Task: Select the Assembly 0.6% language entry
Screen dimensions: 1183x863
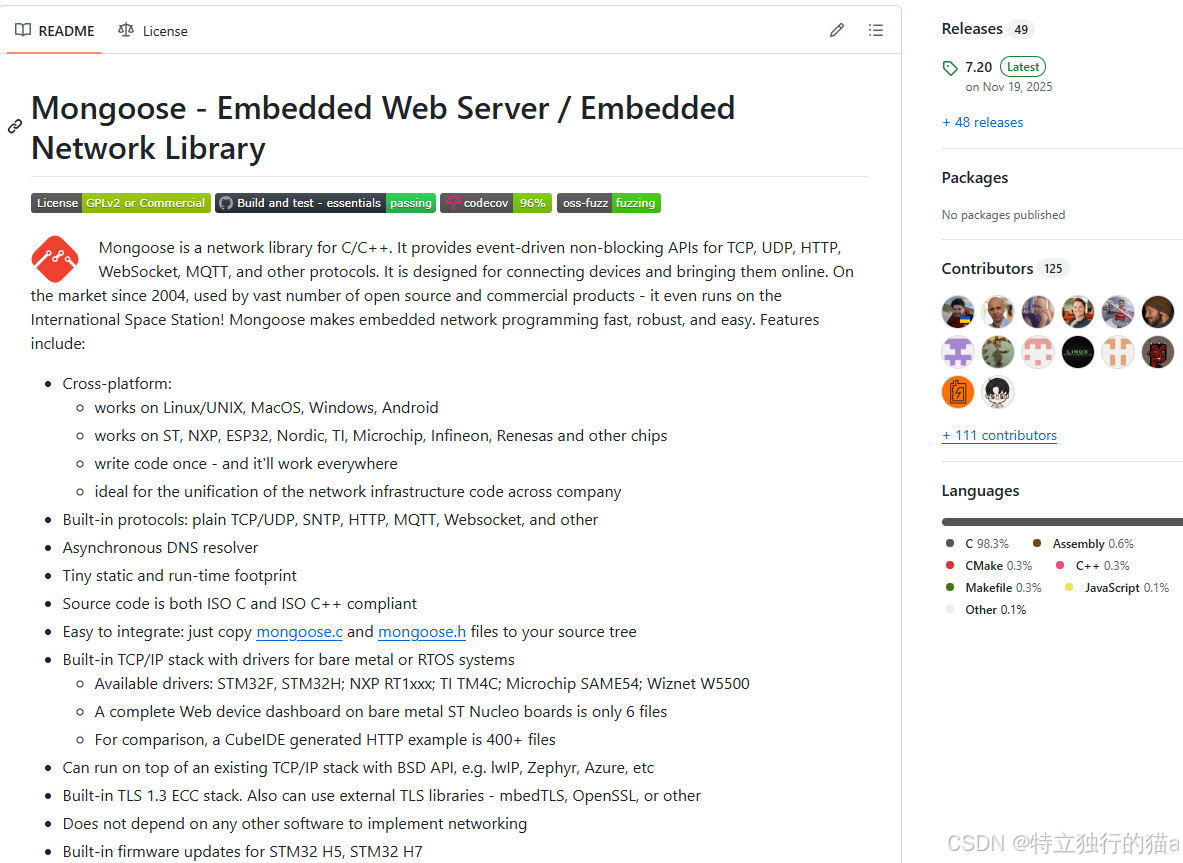Action: [x=1083, y=544]
